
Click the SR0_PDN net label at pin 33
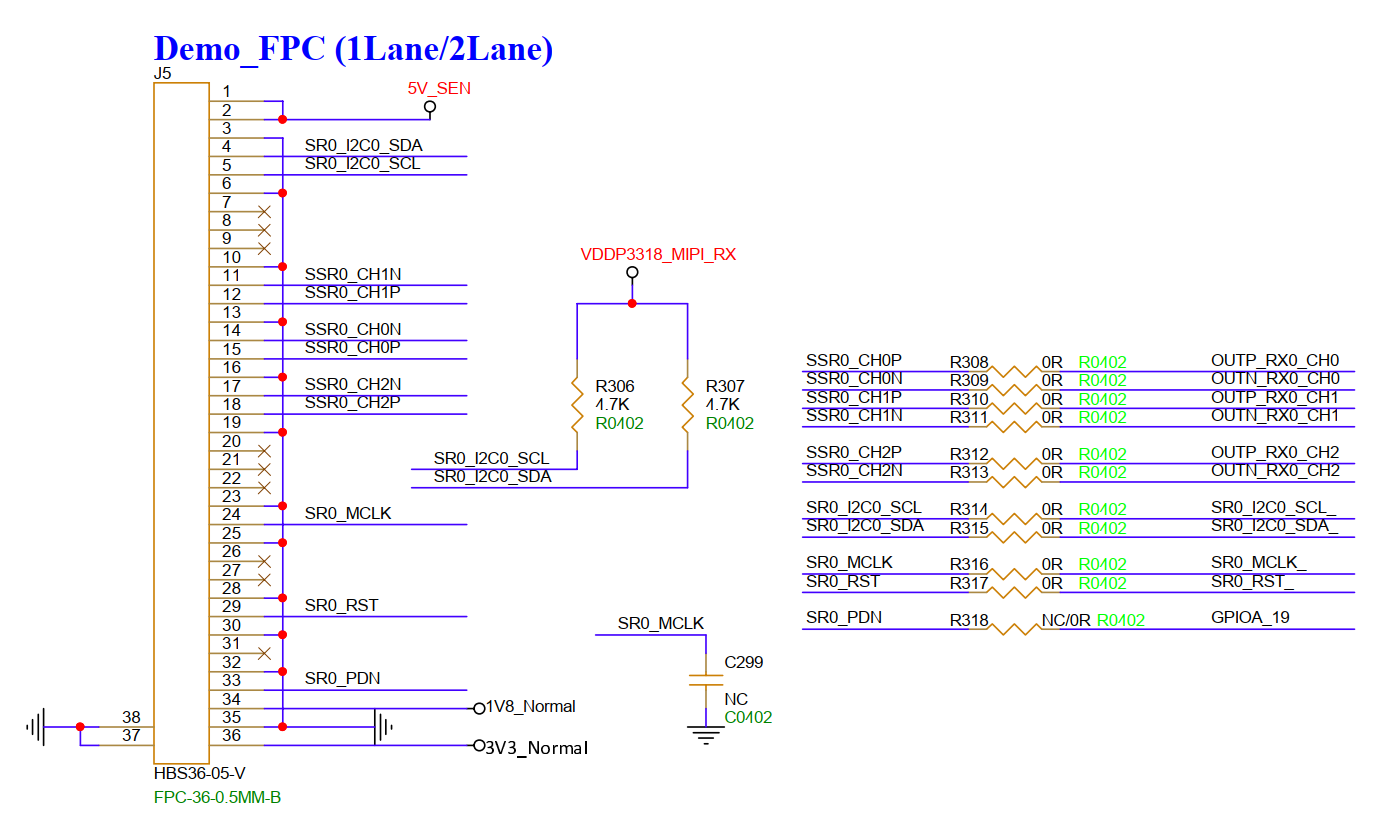click(342, 679)
